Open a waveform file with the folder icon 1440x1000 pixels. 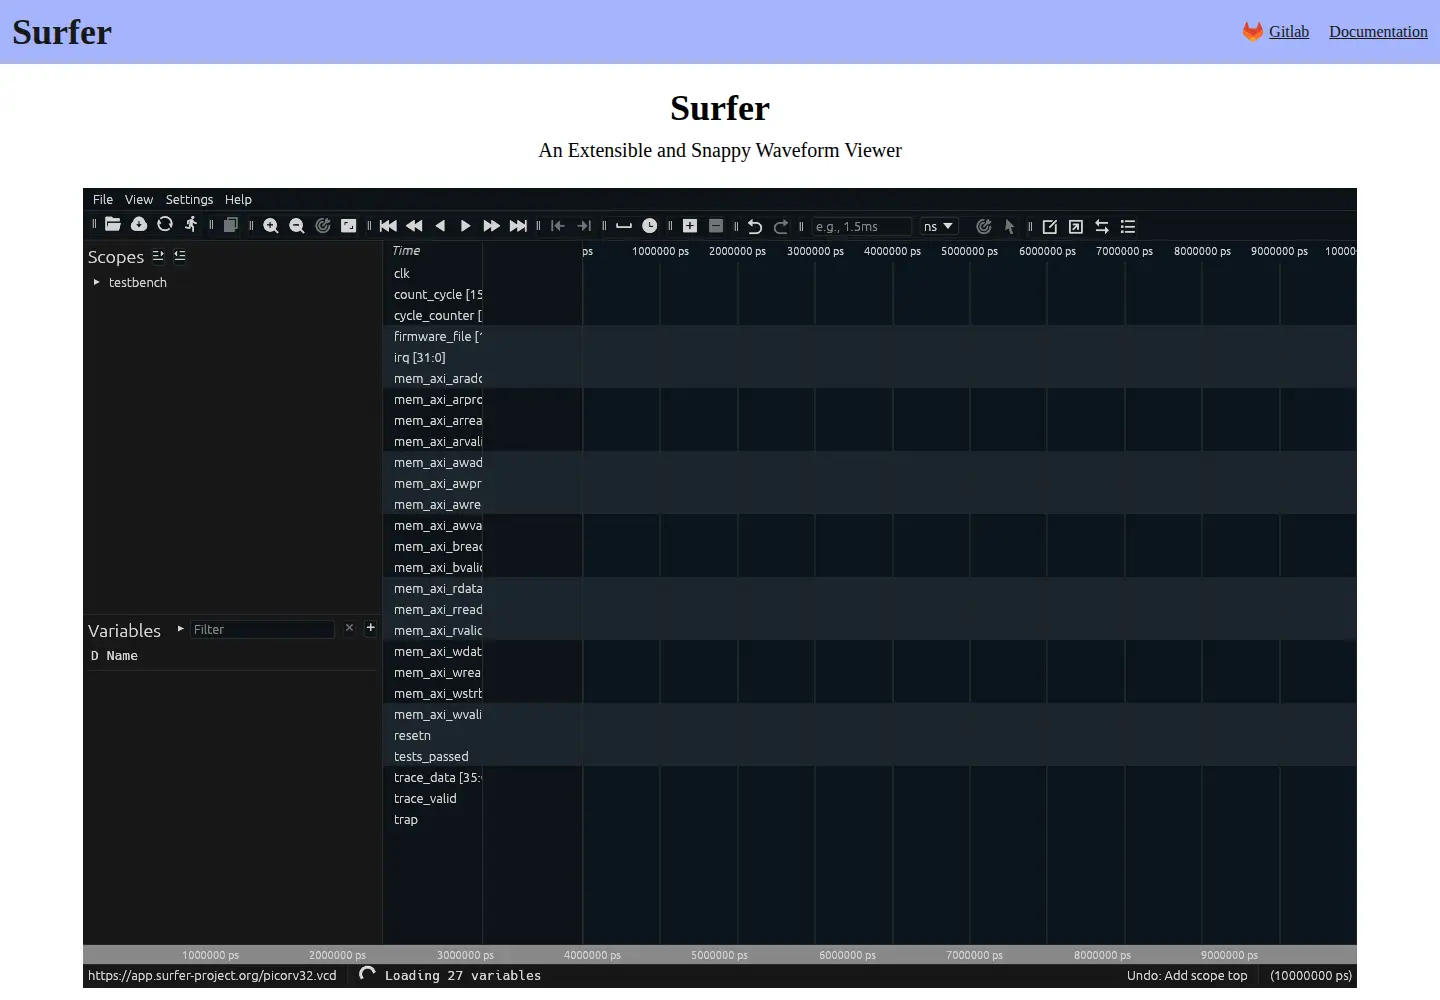[x=113, y=226]
